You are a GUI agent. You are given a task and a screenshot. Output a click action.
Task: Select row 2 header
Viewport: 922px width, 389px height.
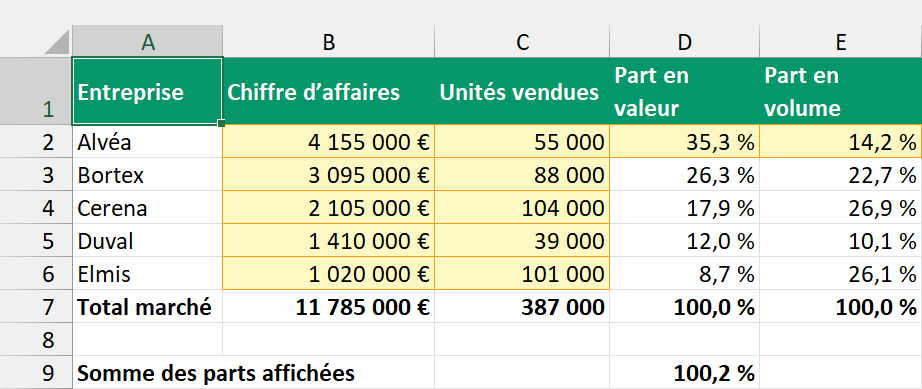[x=36, y=142]
